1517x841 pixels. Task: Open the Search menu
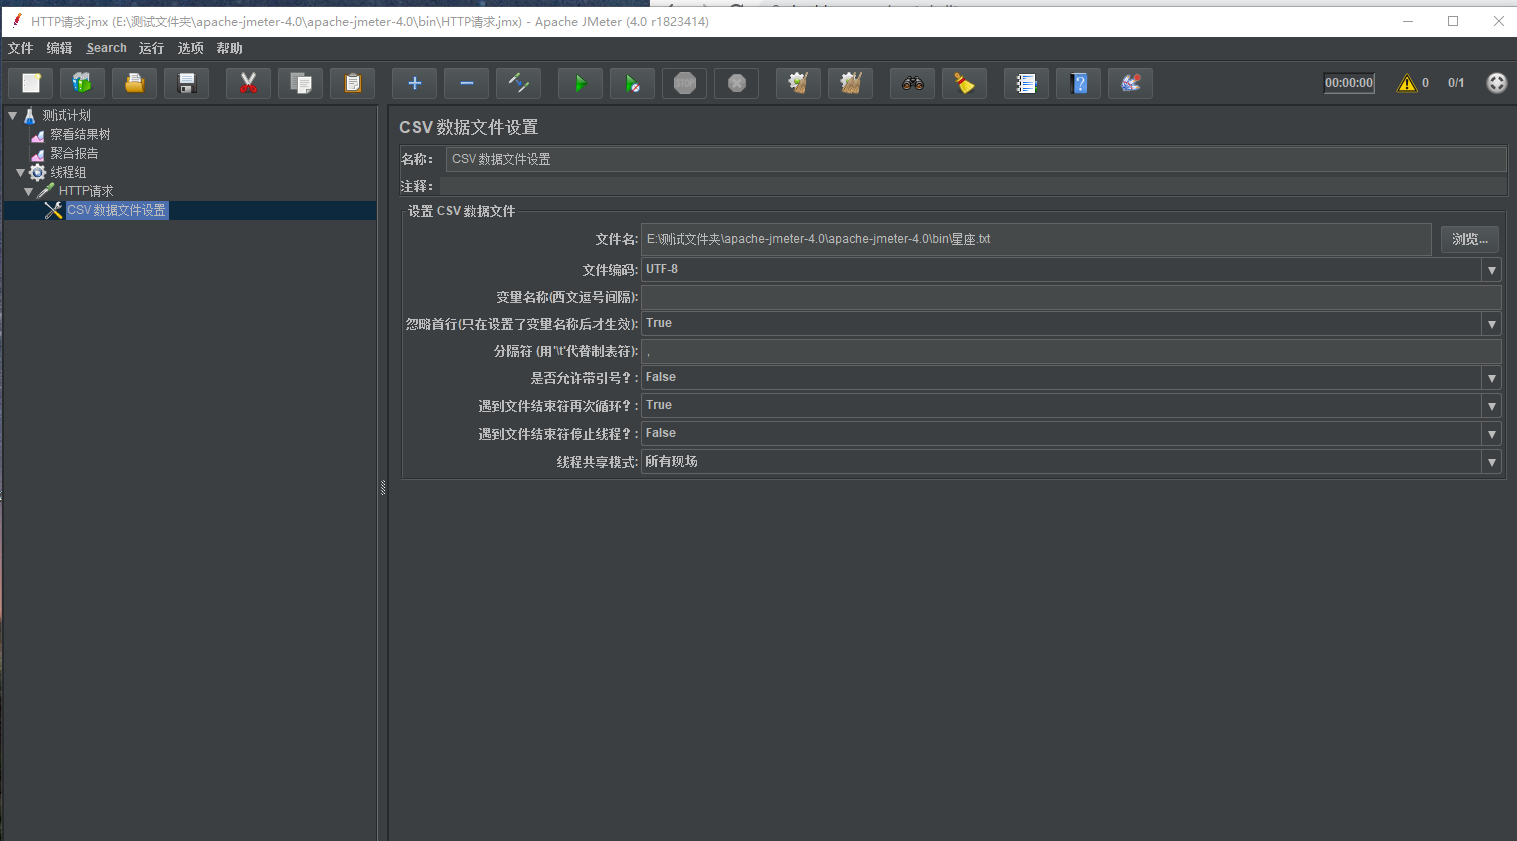point(107,48)
